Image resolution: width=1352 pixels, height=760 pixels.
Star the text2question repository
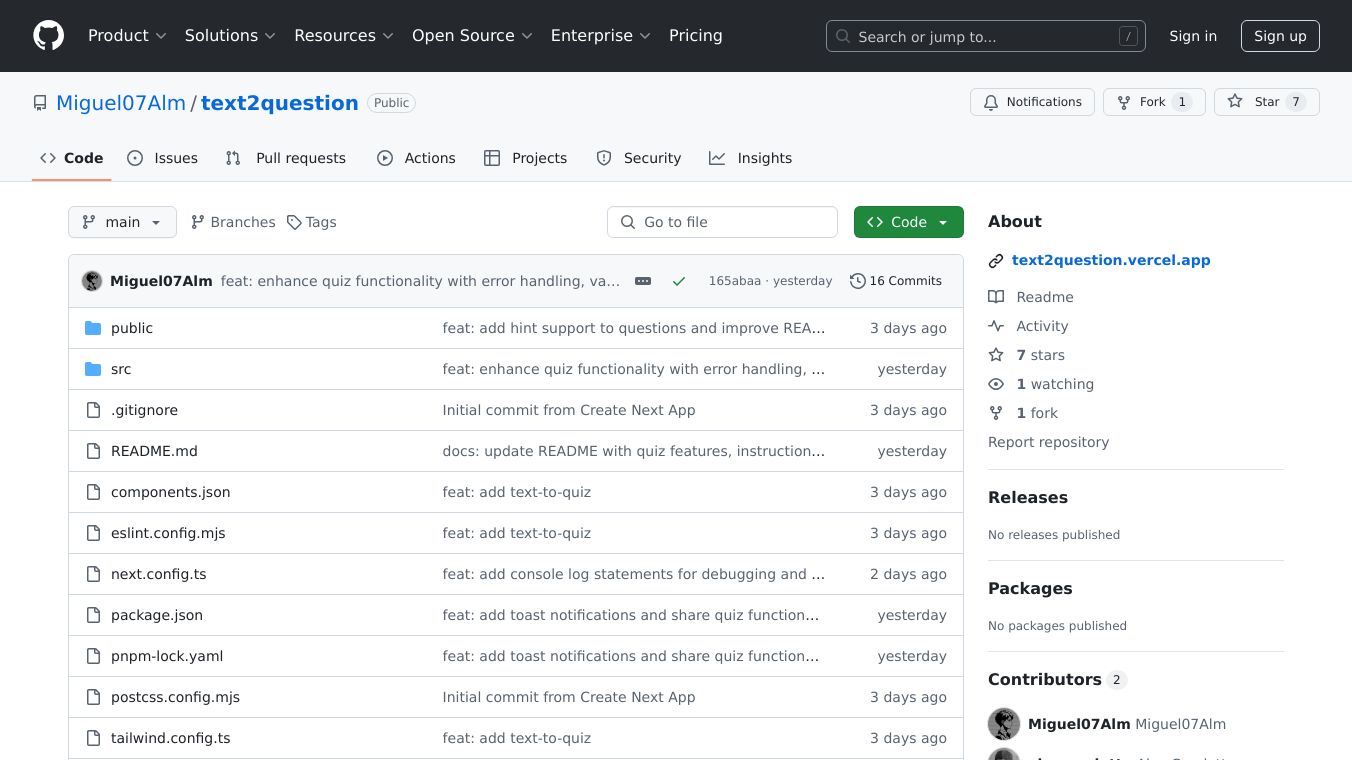[x=1255, y=102]
